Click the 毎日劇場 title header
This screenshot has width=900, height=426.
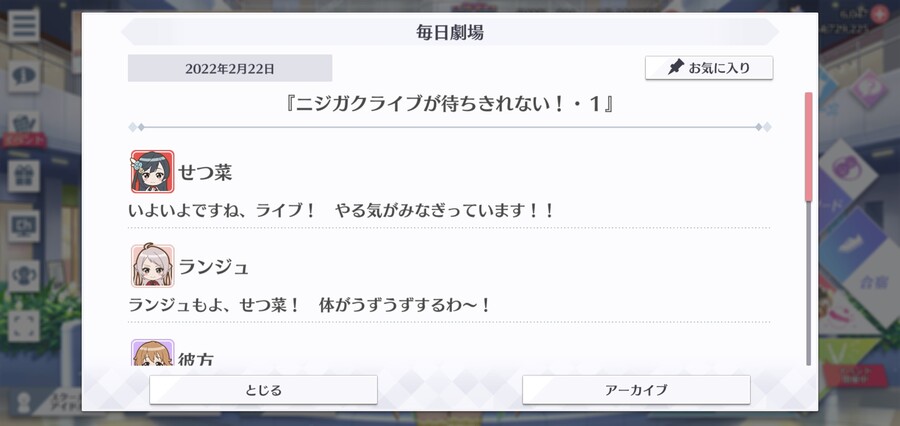tap(450, 32)
